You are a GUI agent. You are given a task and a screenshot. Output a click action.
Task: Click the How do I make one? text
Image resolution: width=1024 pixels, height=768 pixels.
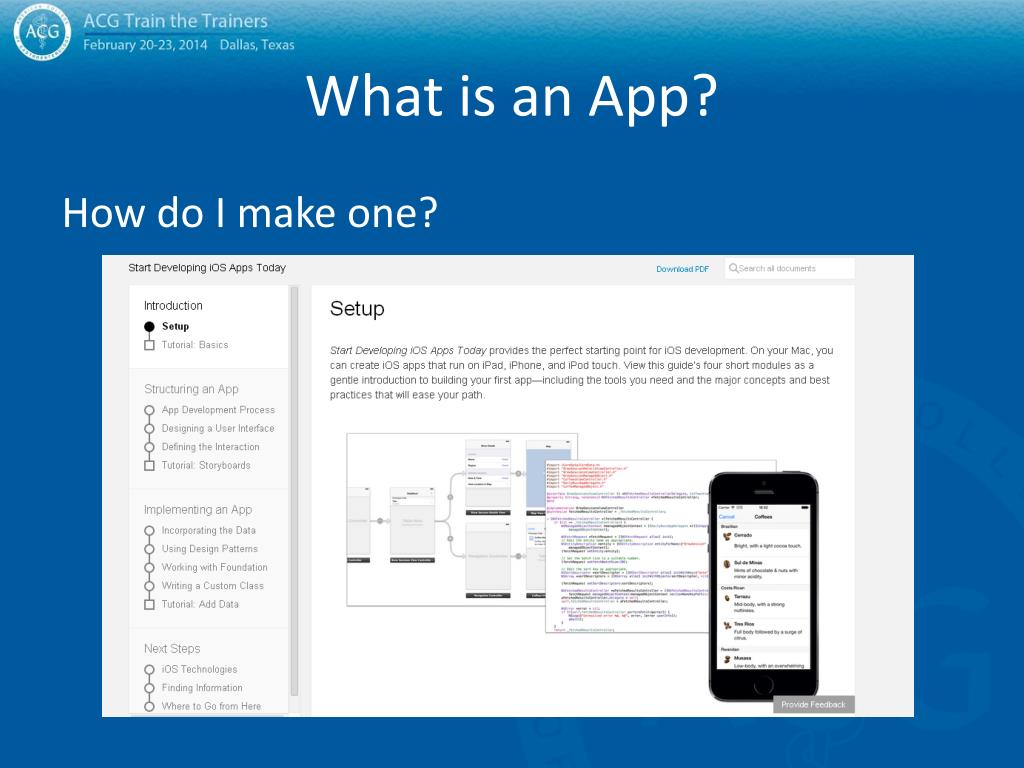250,214
